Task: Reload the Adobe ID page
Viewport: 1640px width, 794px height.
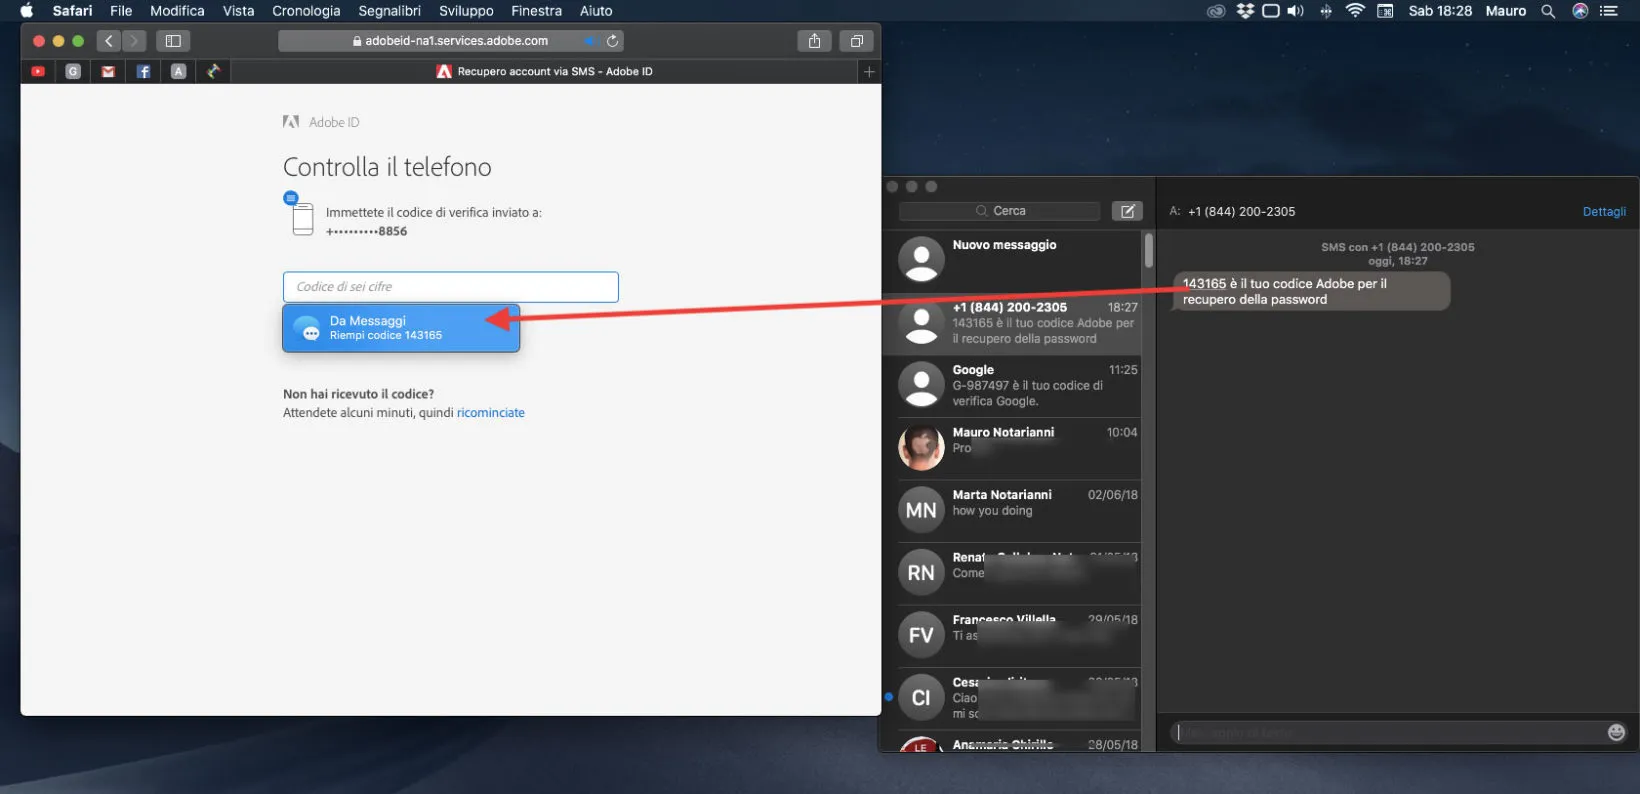Action: point(612,41)
